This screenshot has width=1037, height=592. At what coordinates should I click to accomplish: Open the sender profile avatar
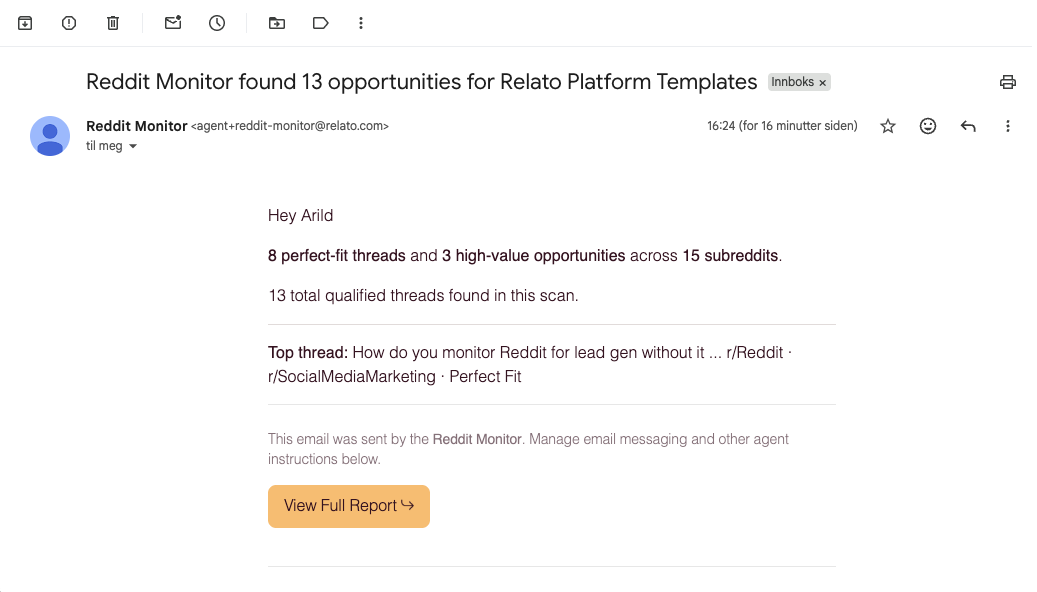(x=50, y=135)
